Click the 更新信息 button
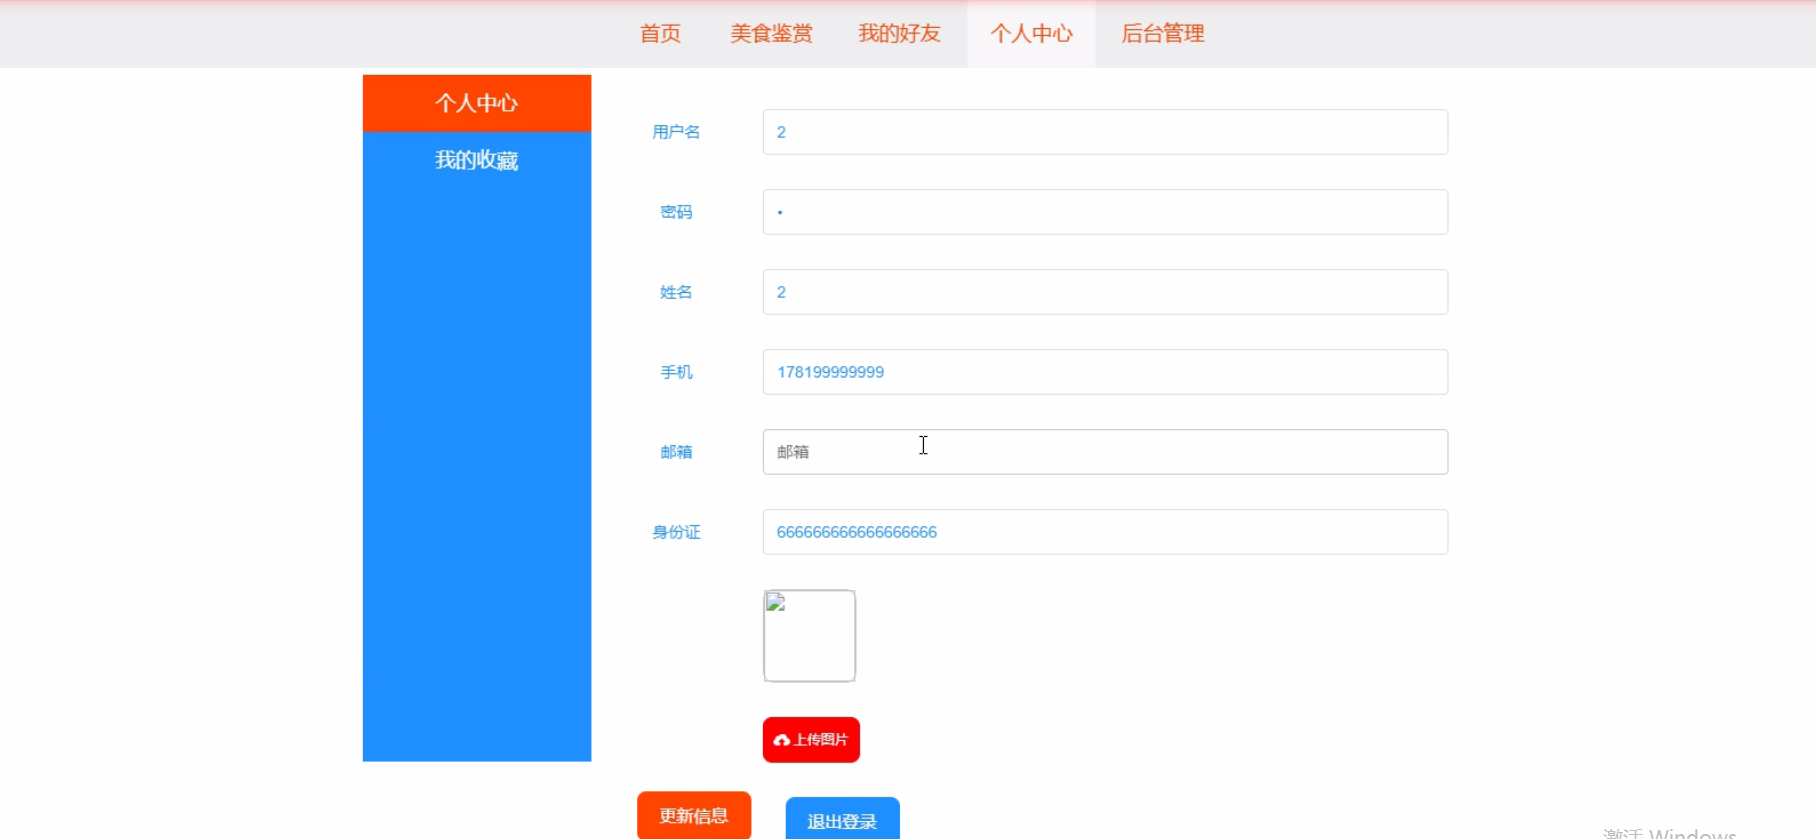 694,816
